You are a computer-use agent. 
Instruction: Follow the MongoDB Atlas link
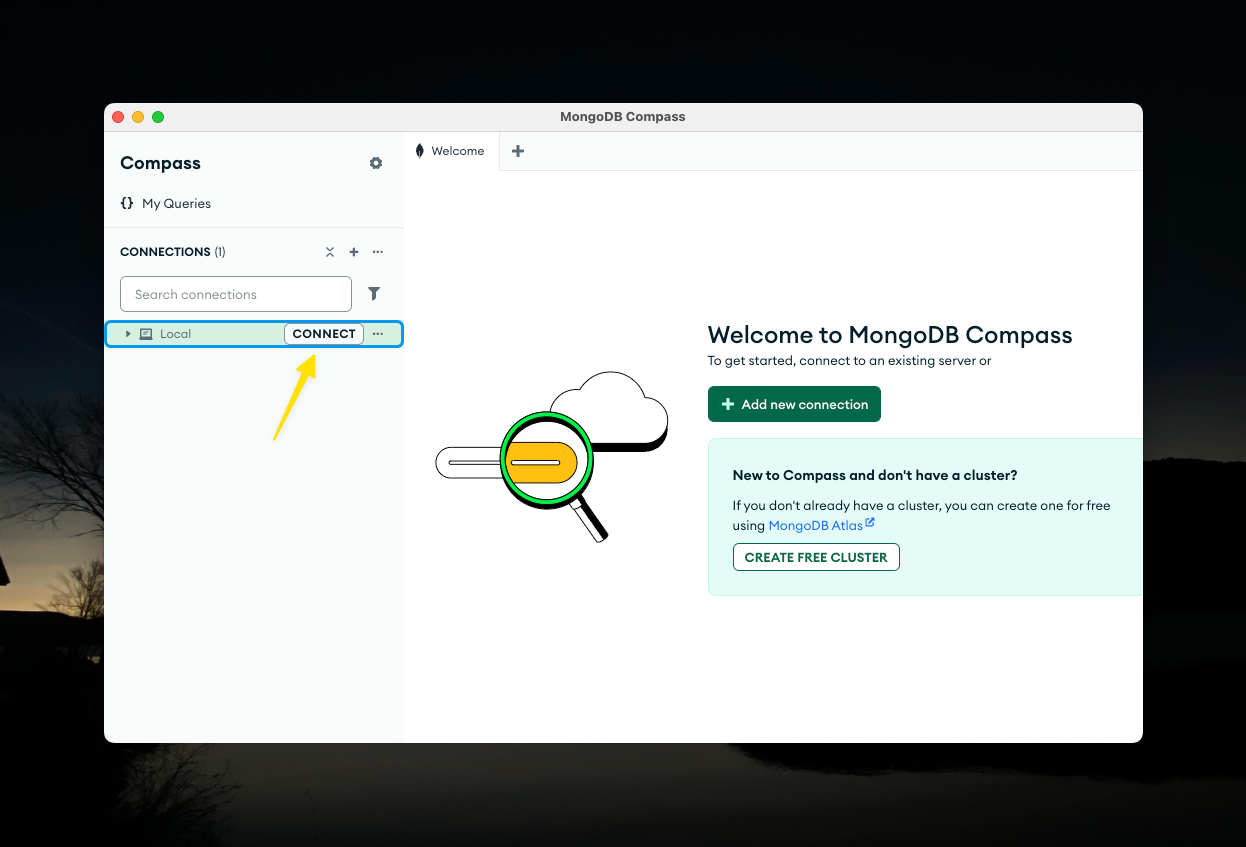click(821, 525)
